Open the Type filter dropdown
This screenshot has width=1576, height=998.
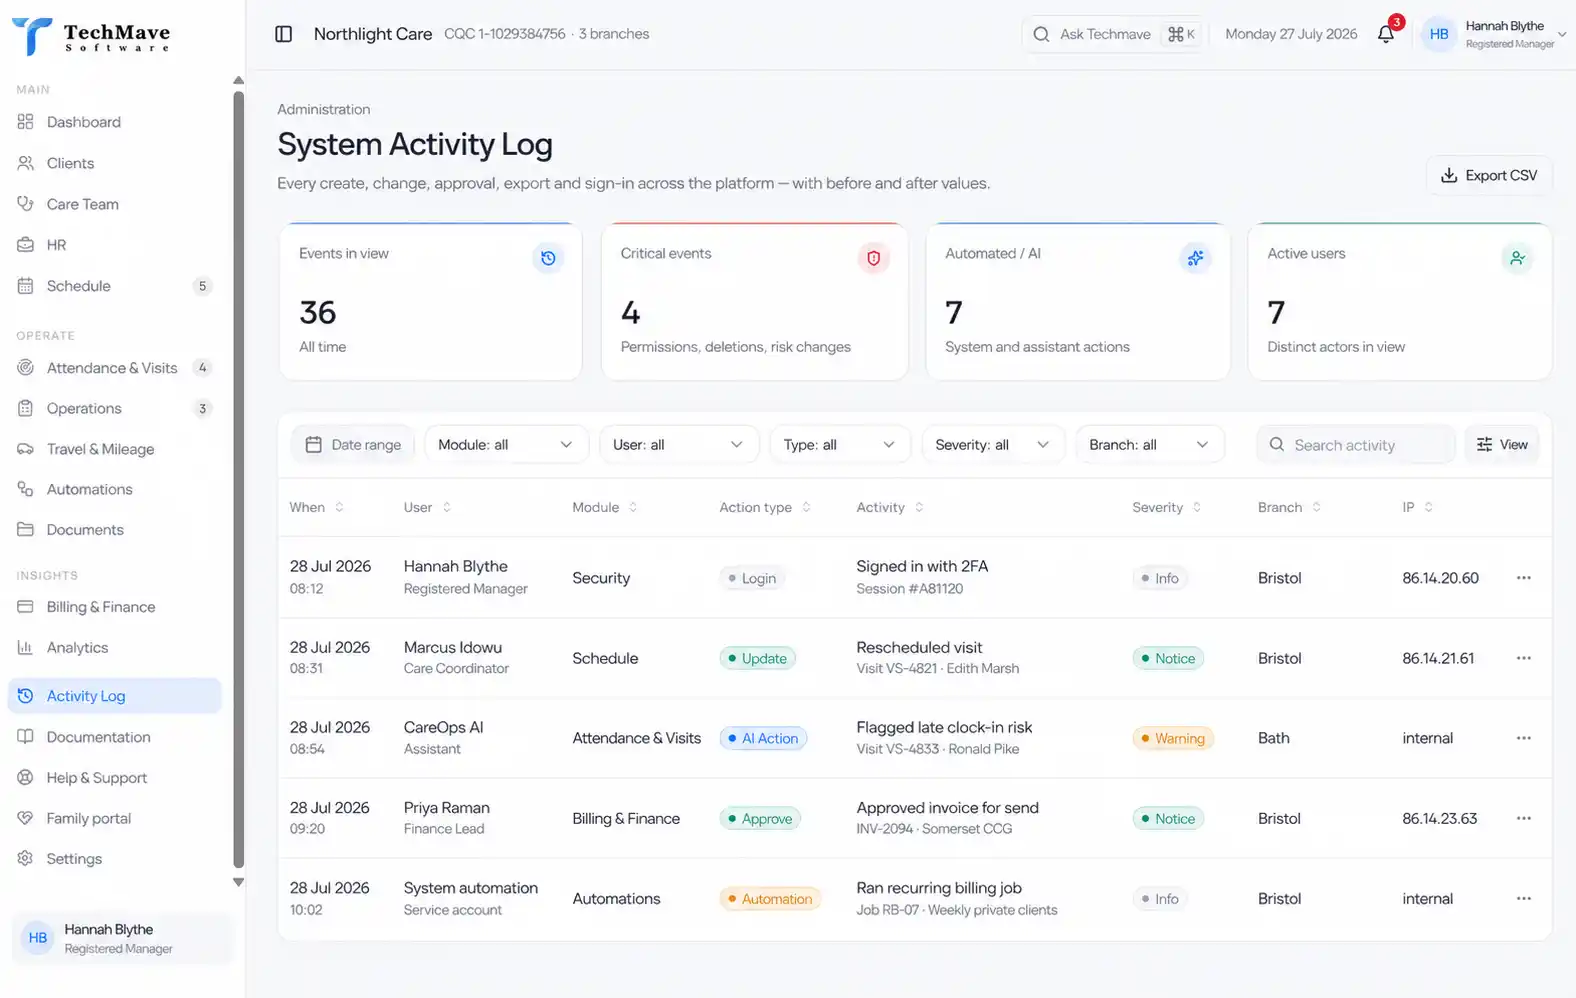tap(839, 445)
